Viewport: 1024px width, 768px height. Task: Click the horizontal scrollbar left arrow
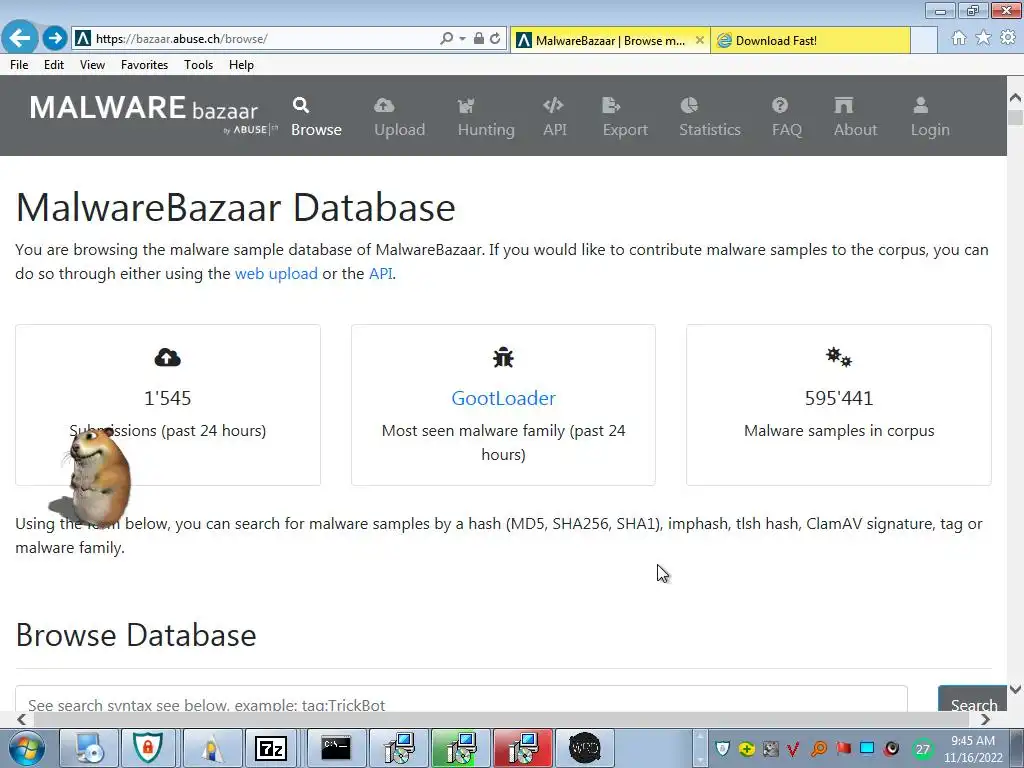[x=22, y=719]
